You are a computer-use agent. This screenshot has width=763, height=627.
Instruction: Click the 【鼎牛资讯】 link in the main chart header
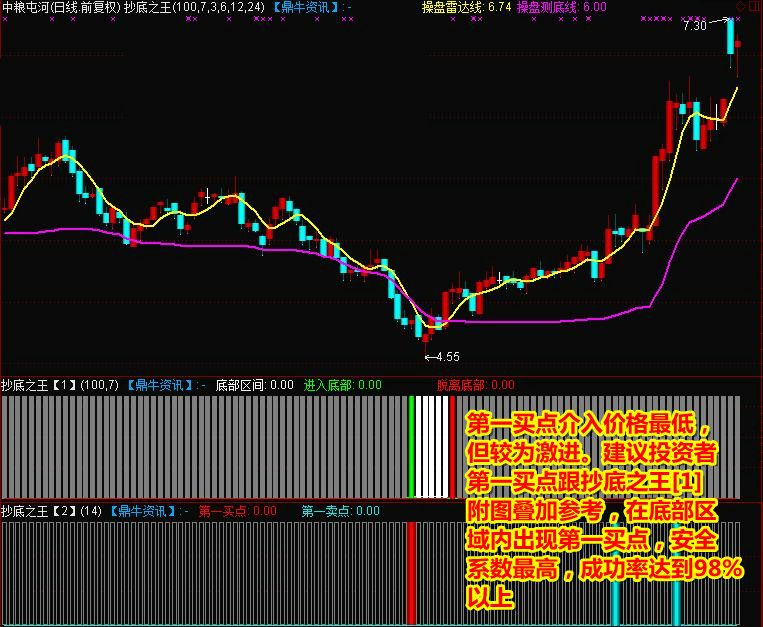coord(305,7)
